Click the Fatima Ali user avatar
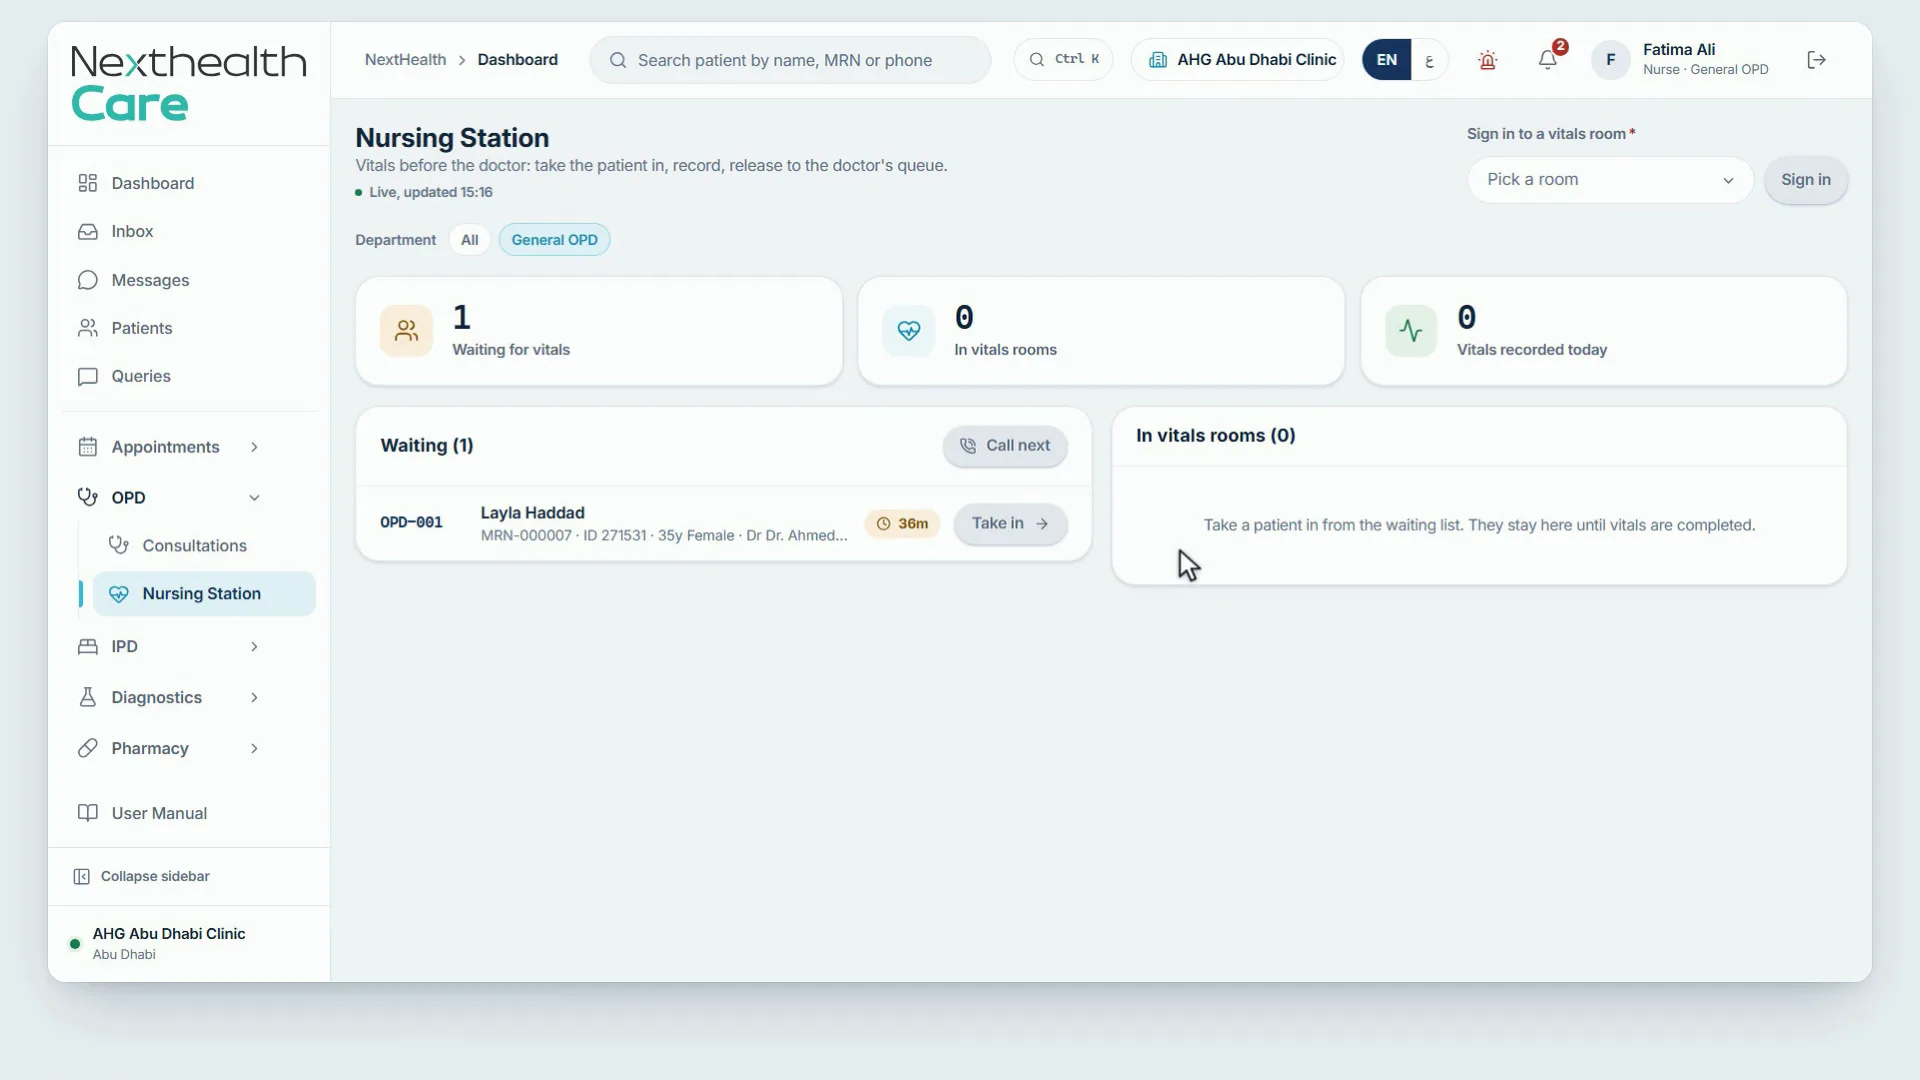 (x=1610, y=60)
